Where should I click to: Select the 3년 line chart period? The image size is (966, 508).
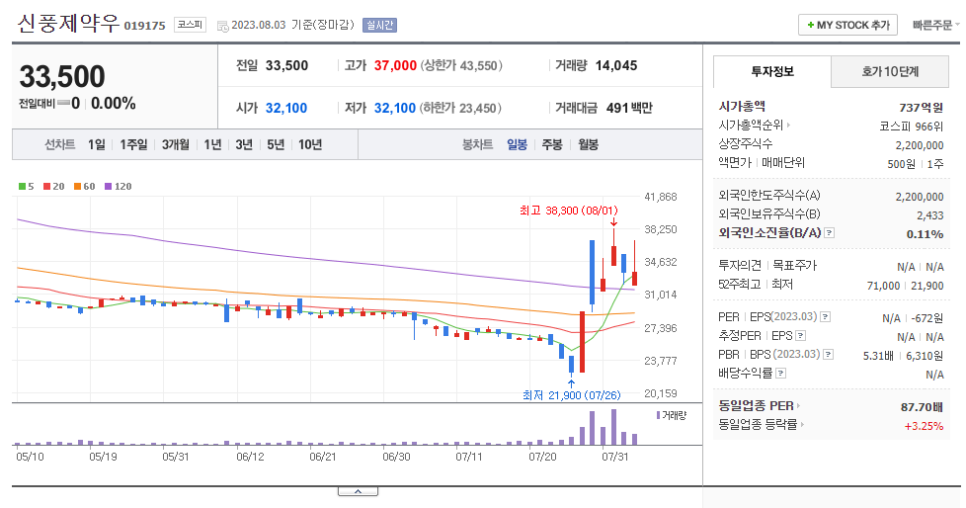click(244, 145)
